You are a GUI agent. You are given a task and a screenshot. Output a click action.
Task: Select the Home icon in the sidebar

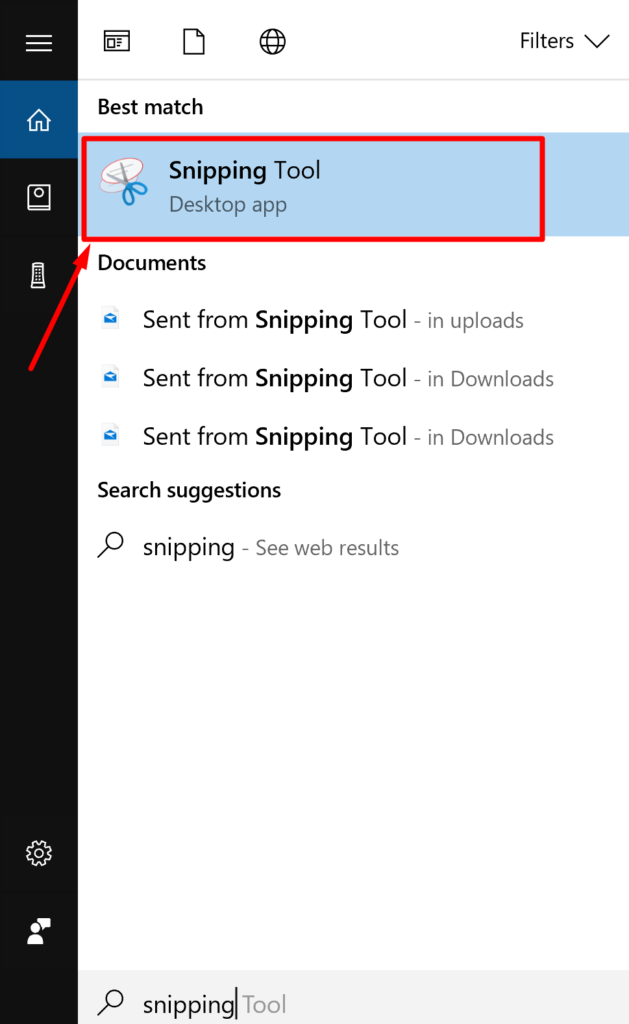[x=39, y=120]
